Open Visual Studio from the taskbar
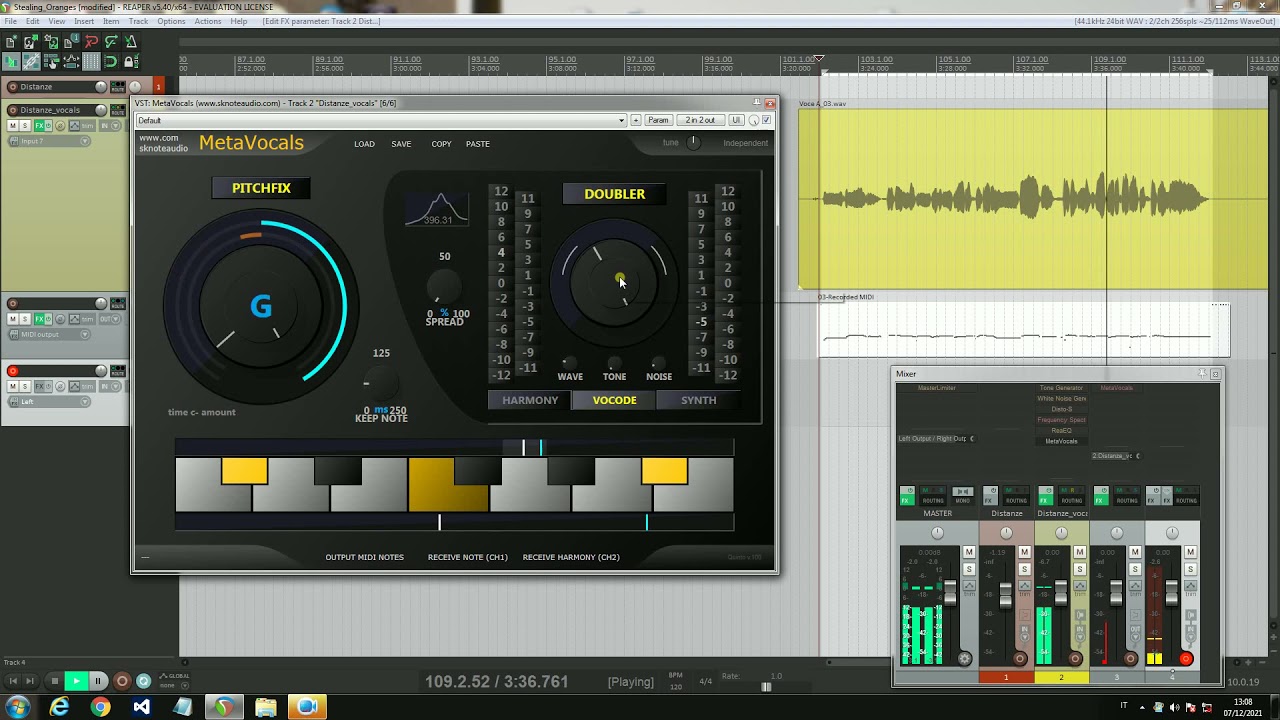This screenshot has height=720, width=1280. click(141, 707)
